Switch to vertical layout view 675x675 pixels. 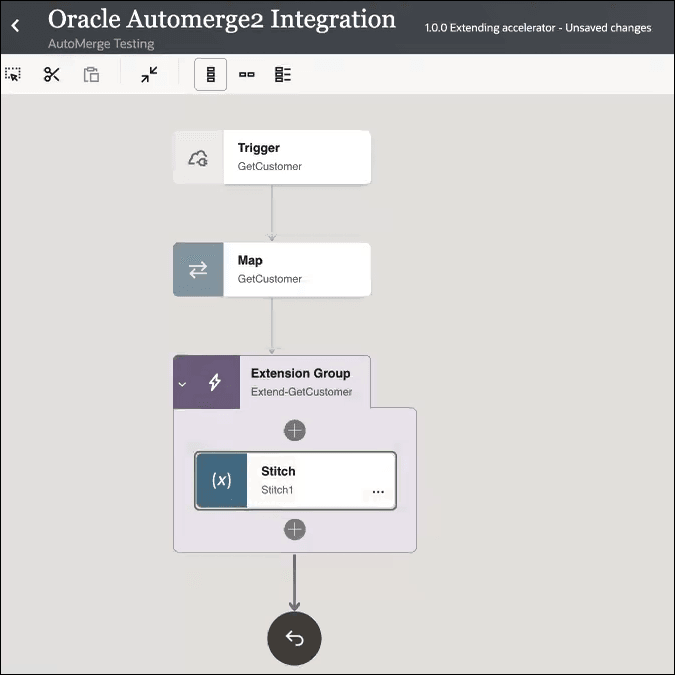click(x=211, y=74)
